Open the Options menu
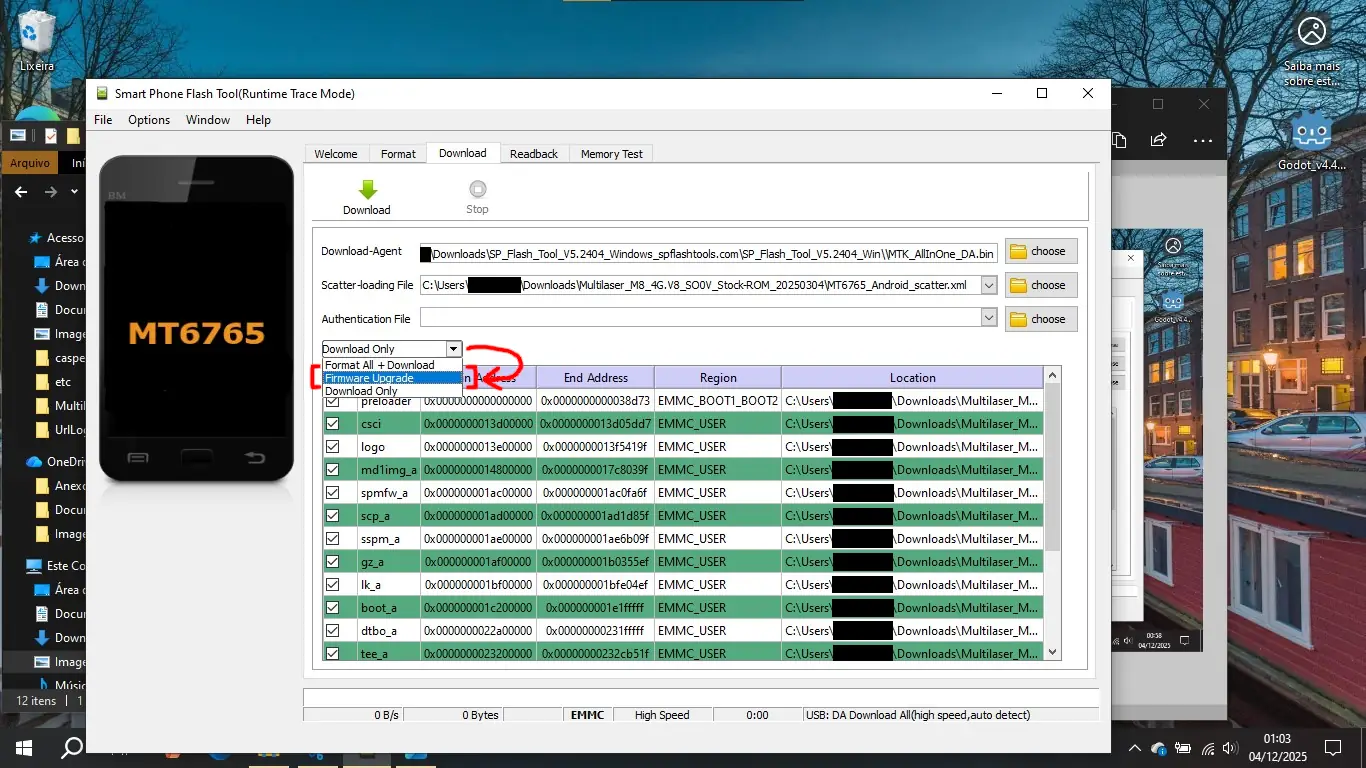Viewport: 1366px width, 768px height. (x=149, y=120)
